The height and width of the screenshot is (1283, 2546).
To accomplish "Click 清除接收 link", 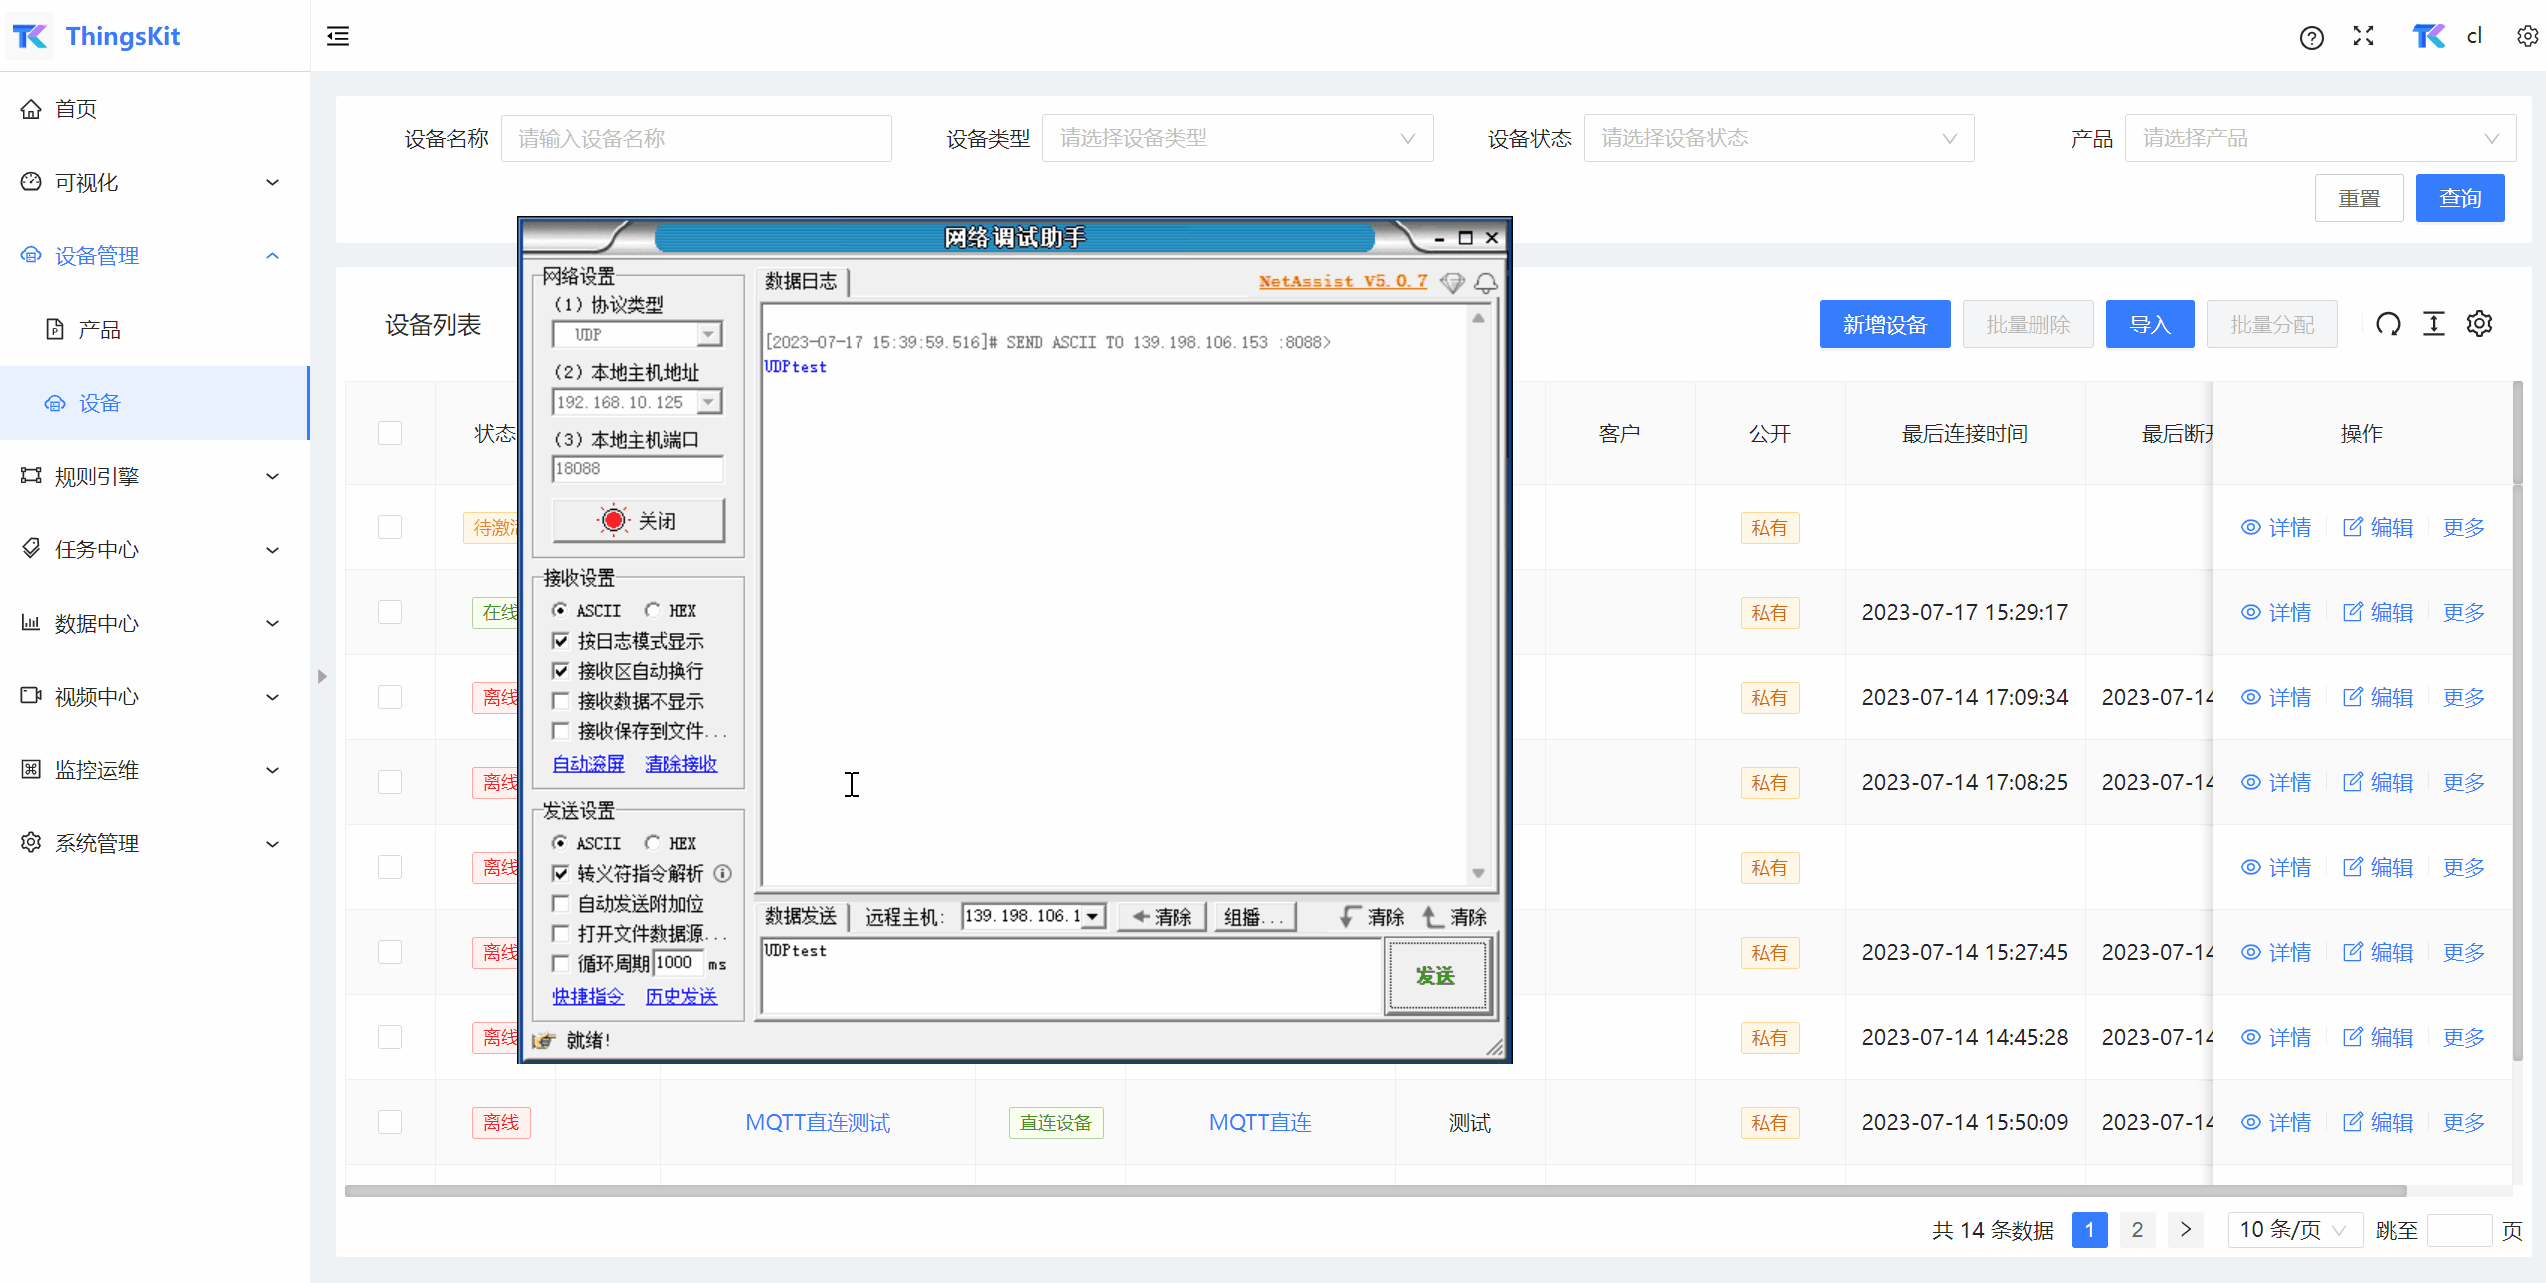I will pyautogui.click(x=681, y=764).
